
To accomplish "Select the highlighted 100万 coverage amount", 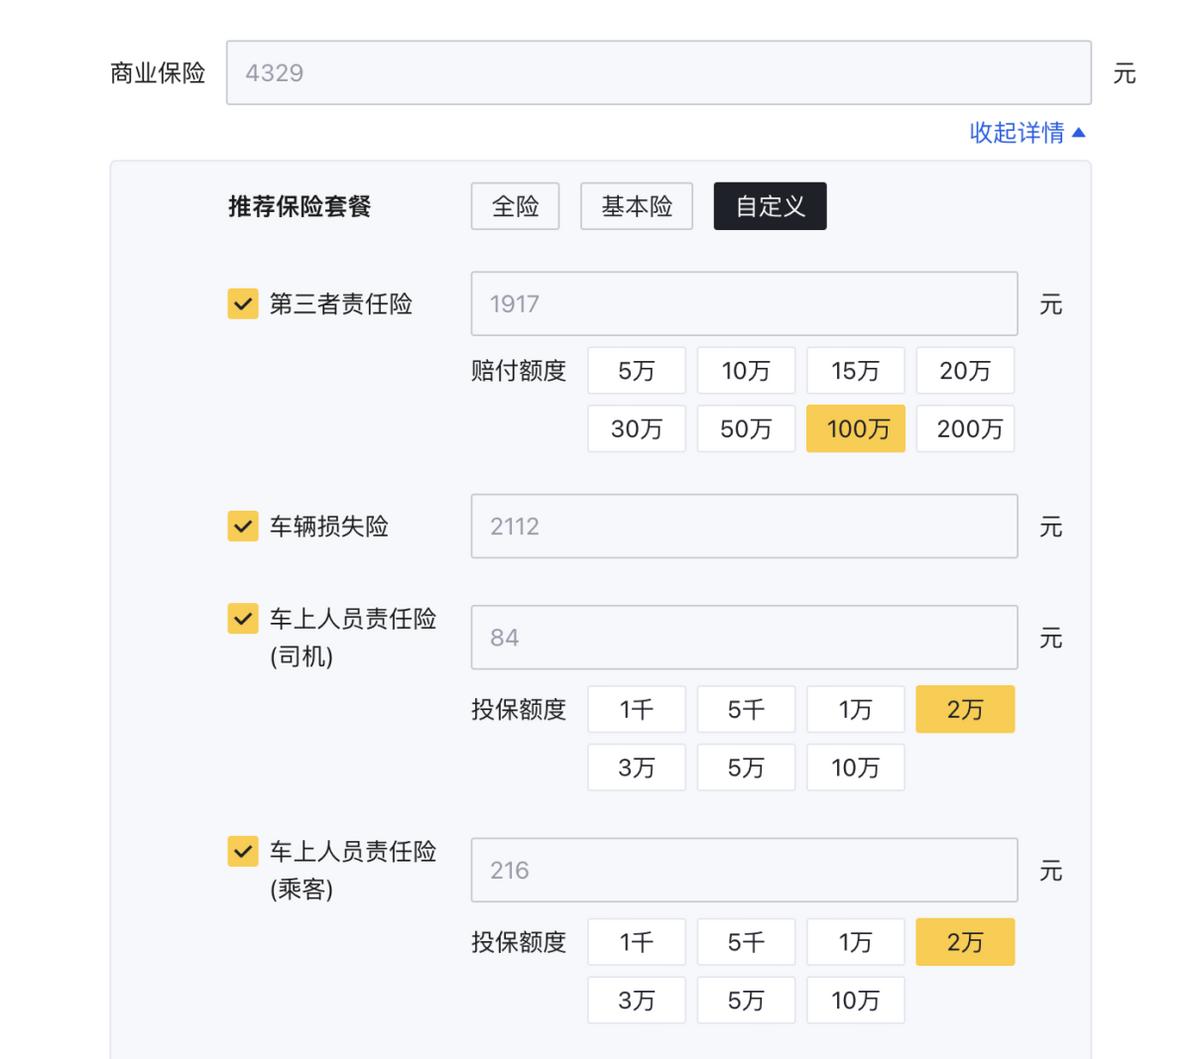I will [x=855, y=428].
